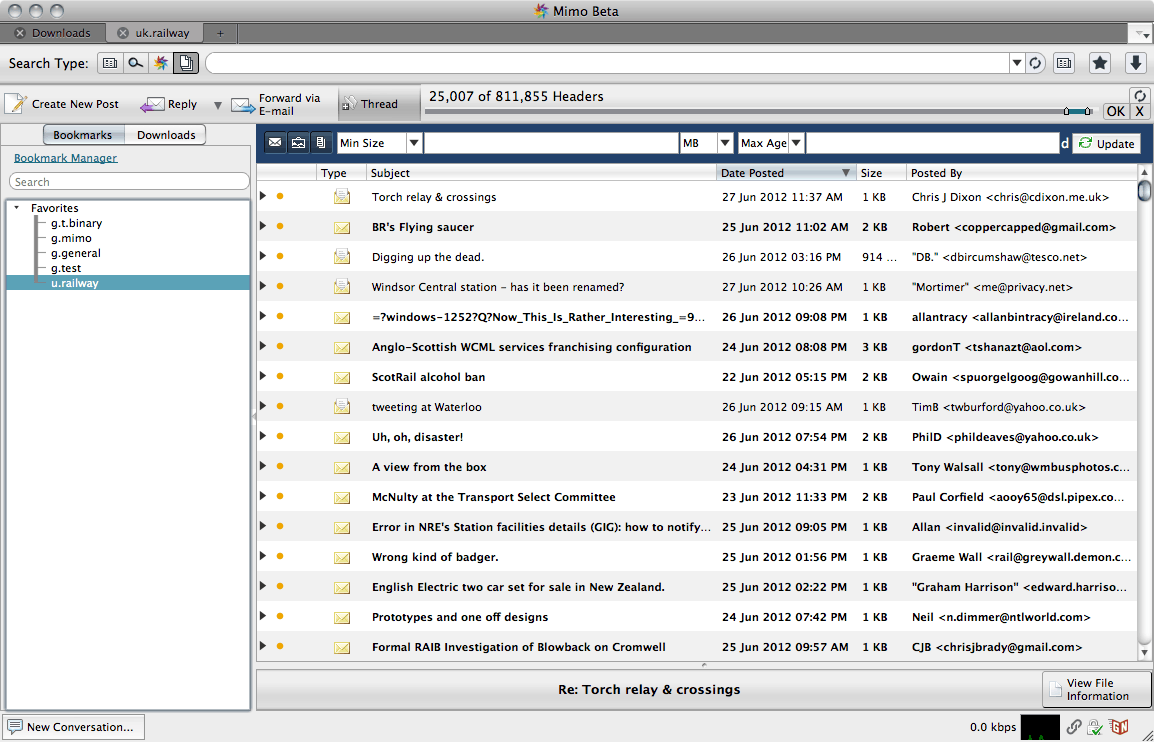Click the padlock with checkmark status icon
Viewport: 1154px width, 742px height.
pyautogui.click(x=1094, y=727)
